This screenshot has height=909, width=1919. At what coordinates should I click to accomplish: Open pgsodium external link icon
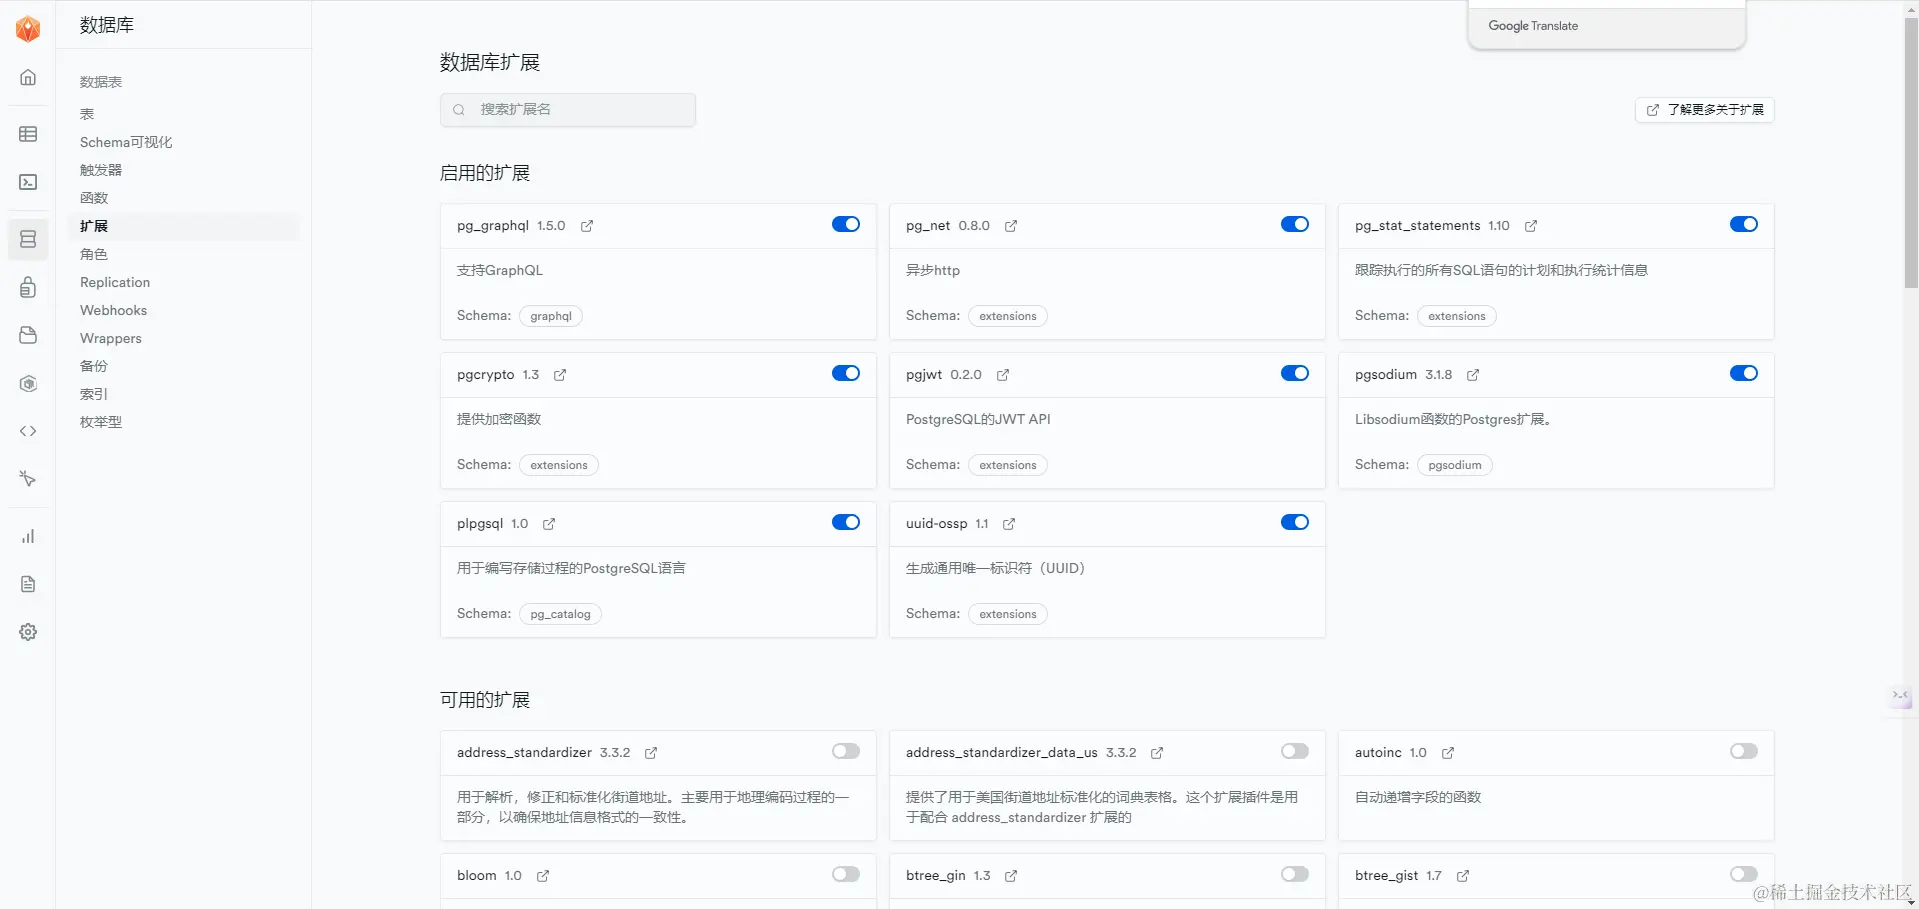point(1473,375)
